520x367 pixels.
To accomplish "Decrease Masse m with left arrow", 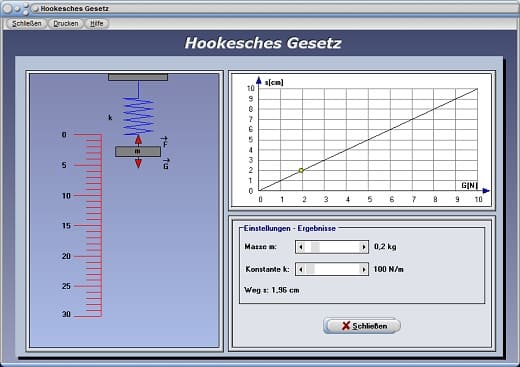I will (x=301, y=247).
